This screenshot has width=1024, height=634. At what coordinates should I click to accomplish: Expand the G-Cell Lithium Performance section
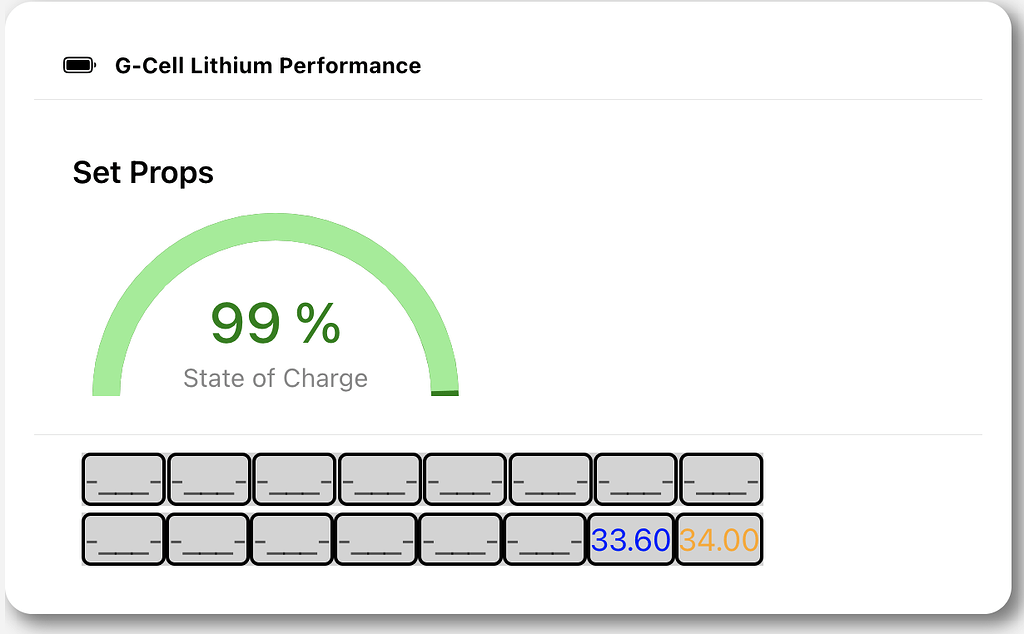[x=267, y=65]
